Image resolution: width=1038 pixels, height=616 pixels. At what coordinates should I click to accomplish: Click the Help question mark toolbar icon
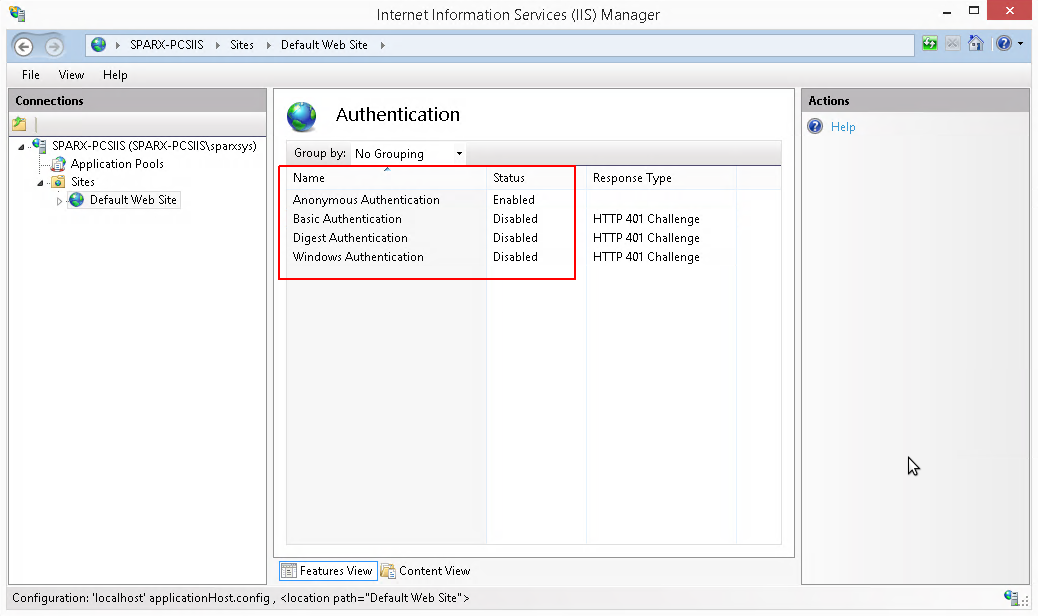(x=1003, y=44)
